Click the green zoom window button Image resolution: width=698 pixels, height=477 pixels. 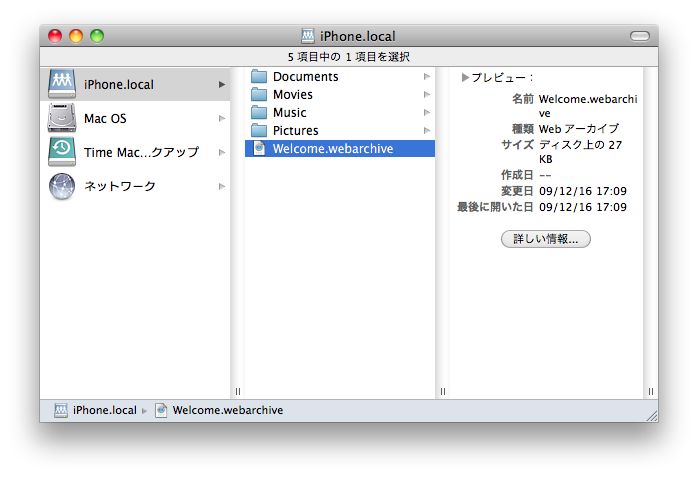pyautogui.click(x=97, y=36)
